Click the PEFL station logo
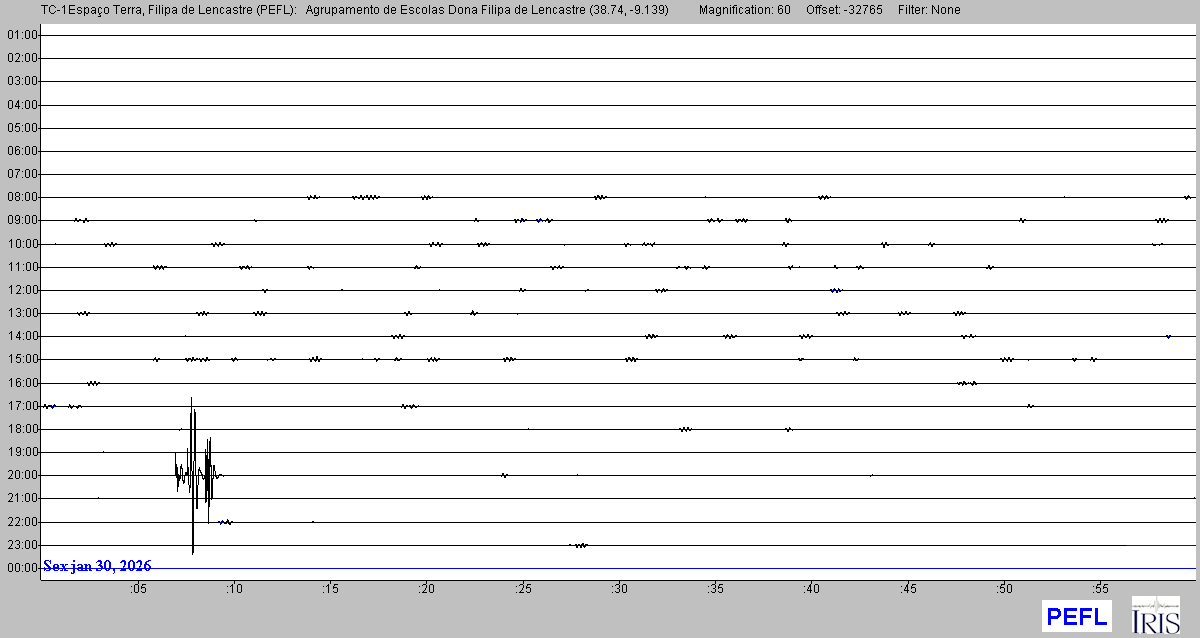 (x=1076, y=615)
